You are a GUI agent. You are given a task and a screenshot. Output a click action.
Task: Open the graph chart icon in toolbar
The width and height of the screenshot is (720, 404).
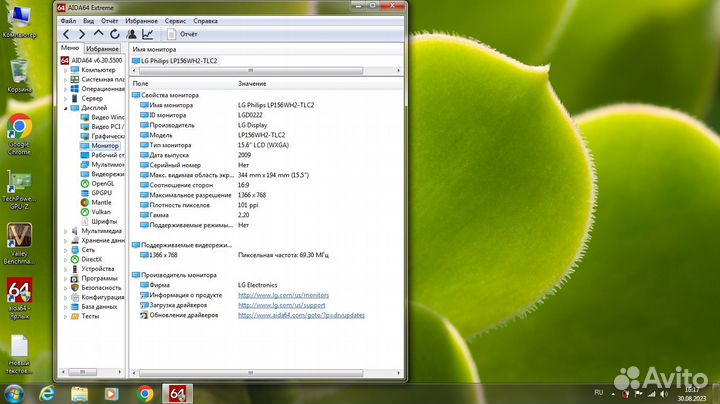point(147,34)
